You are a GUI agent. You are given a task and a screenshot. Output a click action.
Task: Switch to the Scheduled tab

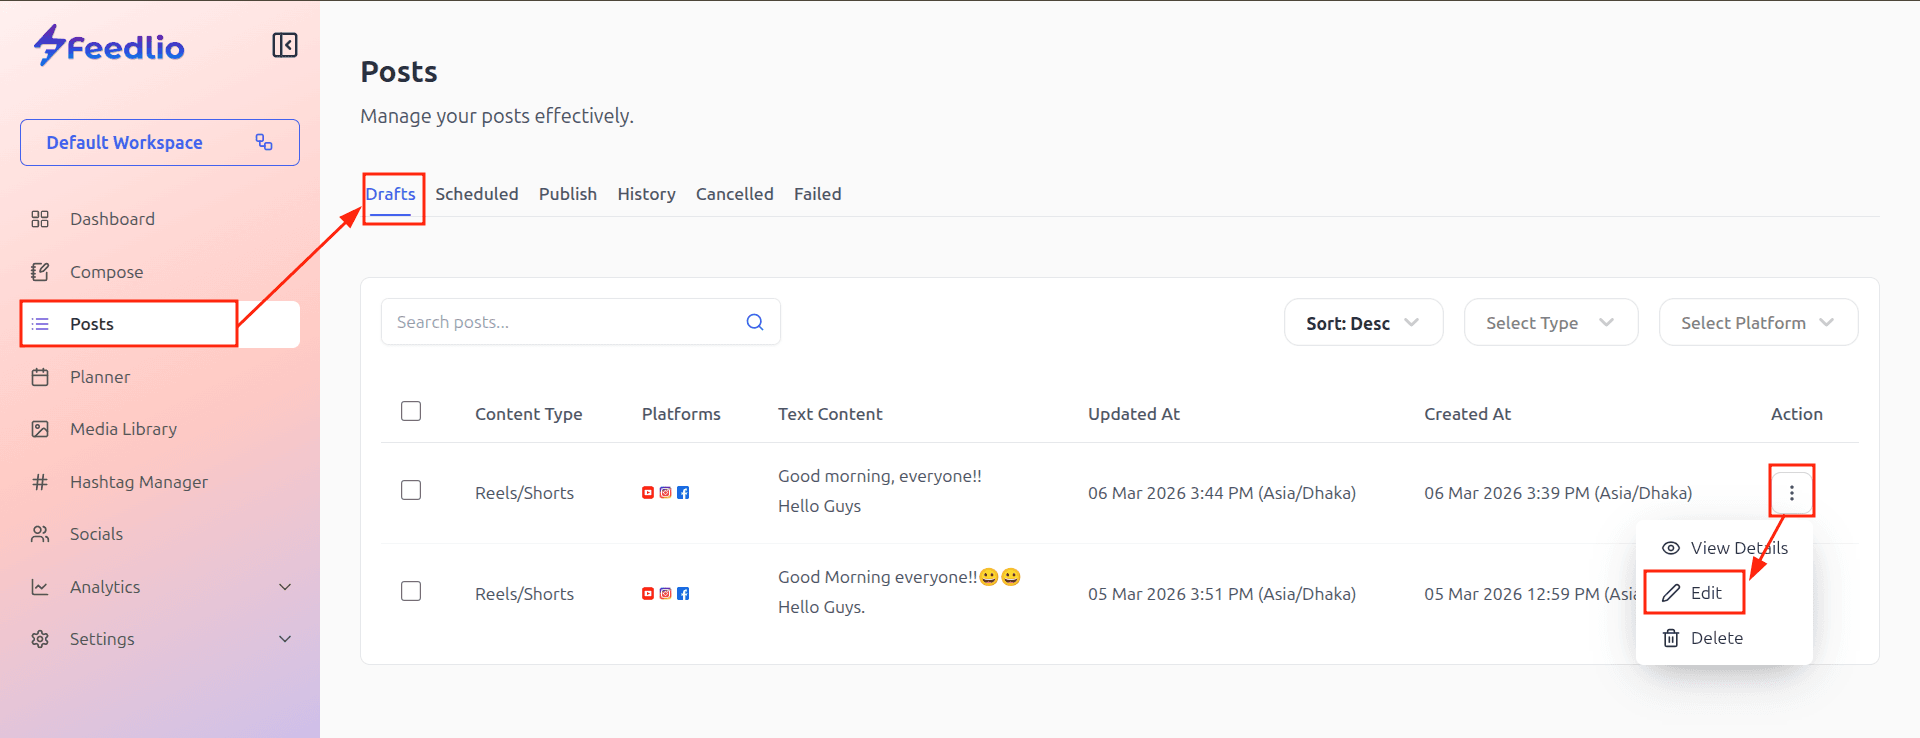click(476, 194)
